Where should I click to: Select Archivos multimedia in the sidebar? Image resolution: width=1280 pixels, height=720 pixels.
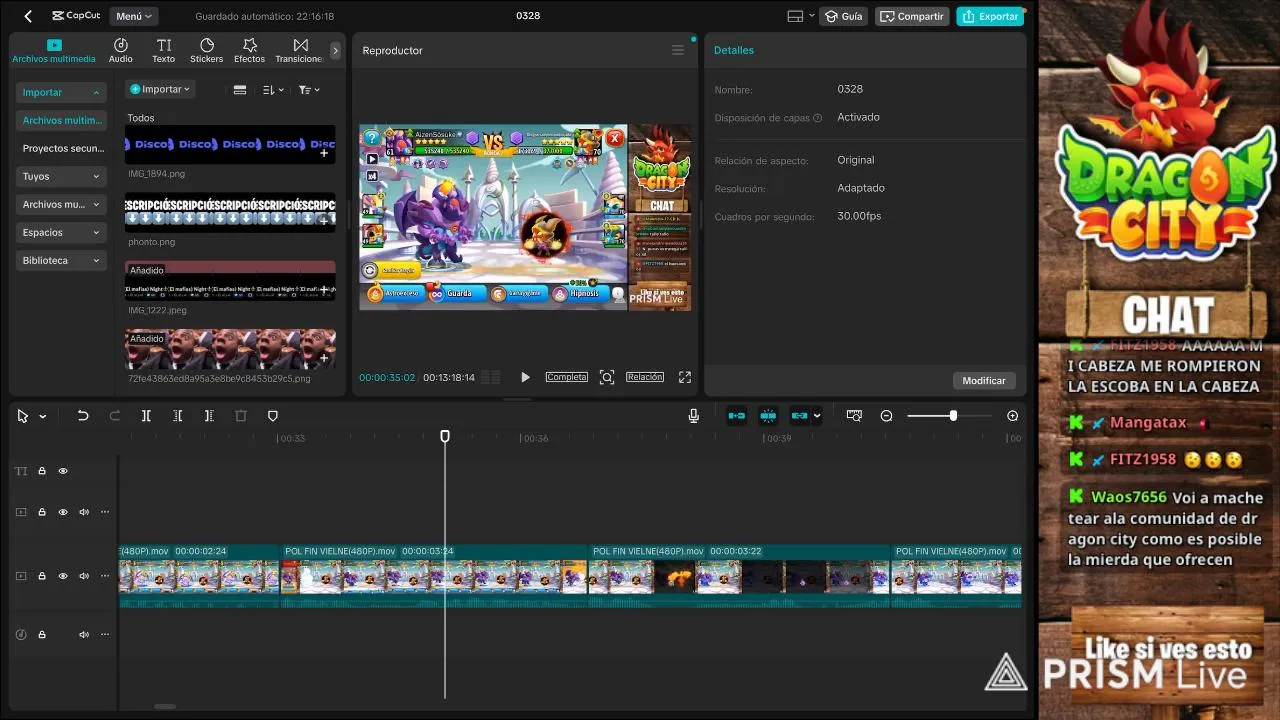(x=60, y=120)
